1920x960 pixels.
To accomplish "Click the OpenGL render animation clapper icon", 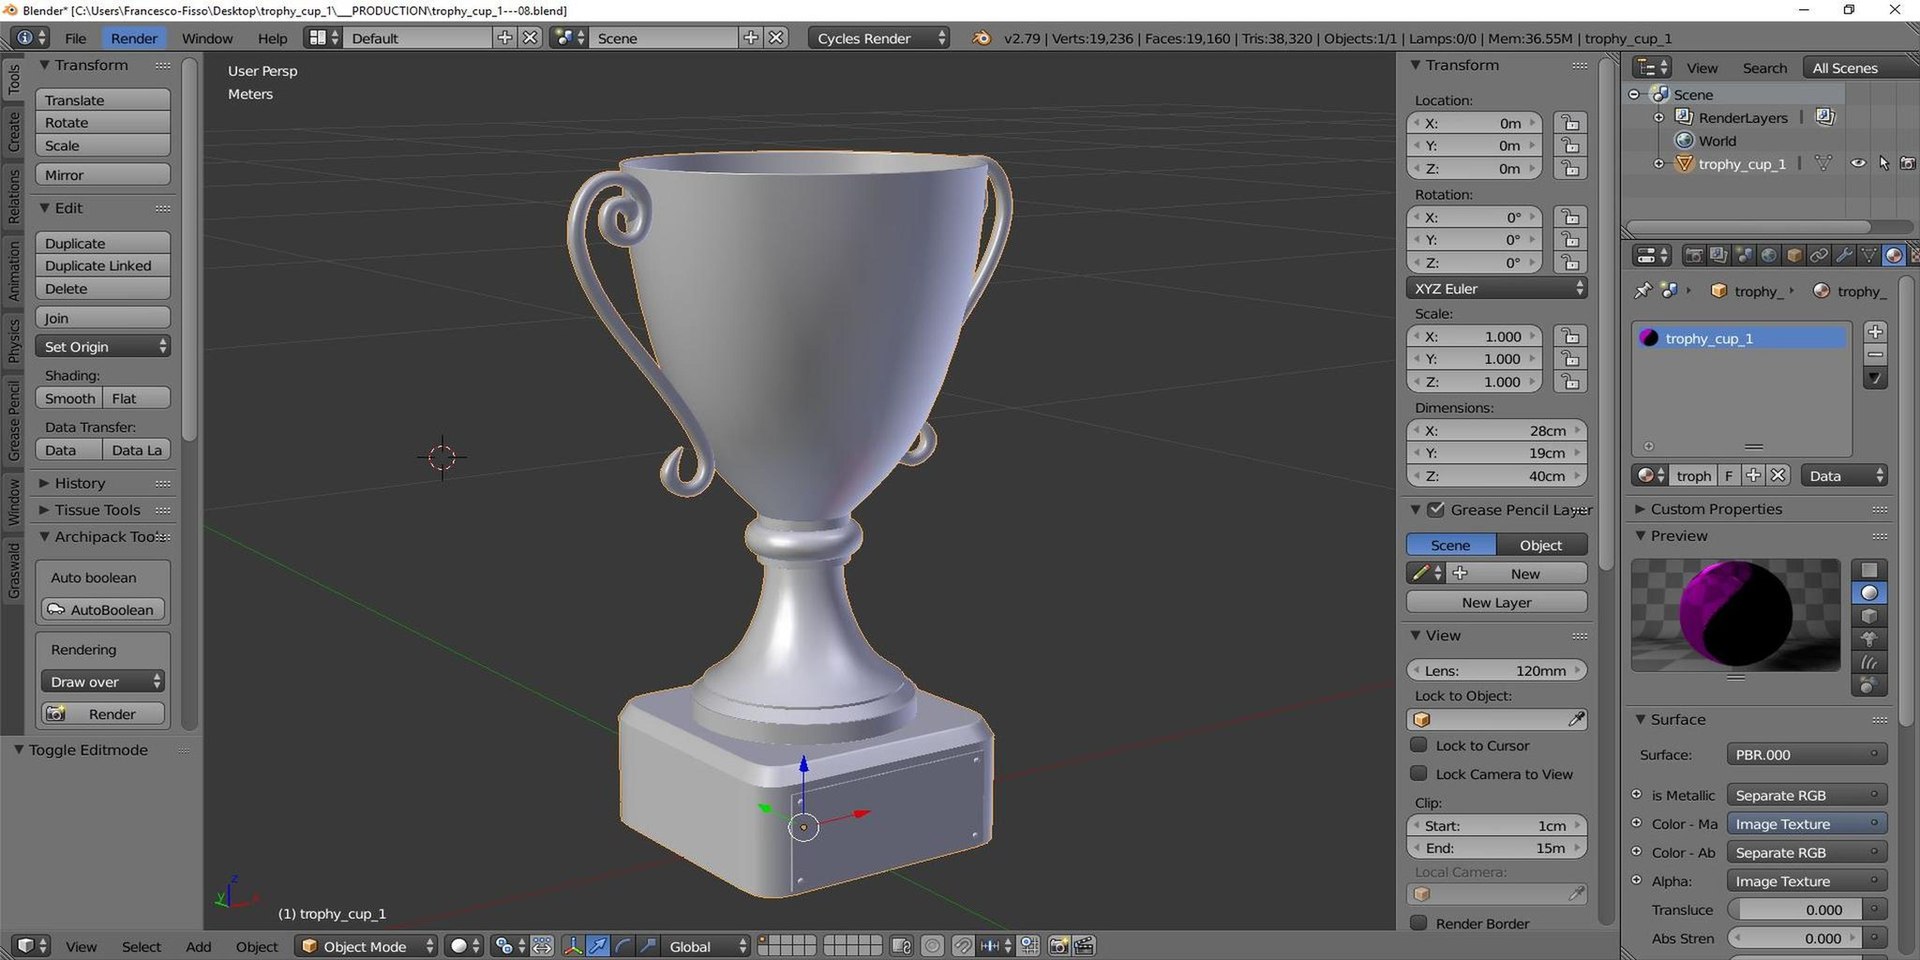I will (1084, 946).
